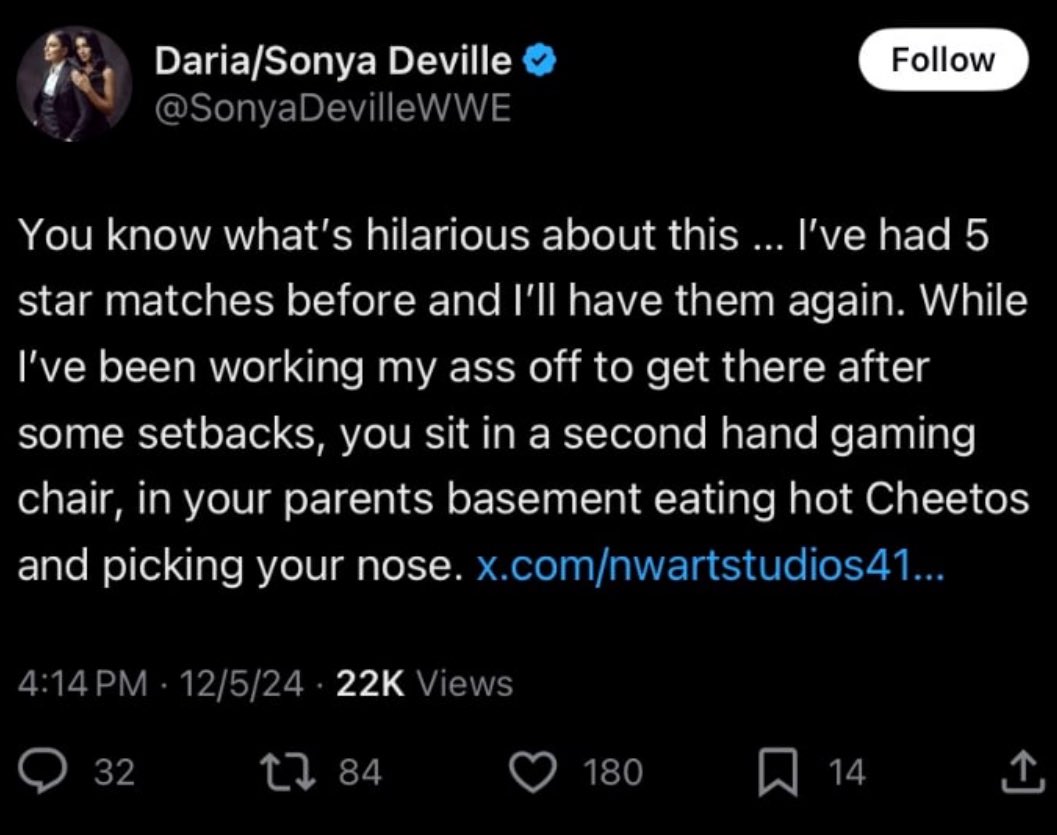Click the 14 bookmarks count
Image resolution: width=1057 pixels, height=835 pixels.
pos(846,772)
